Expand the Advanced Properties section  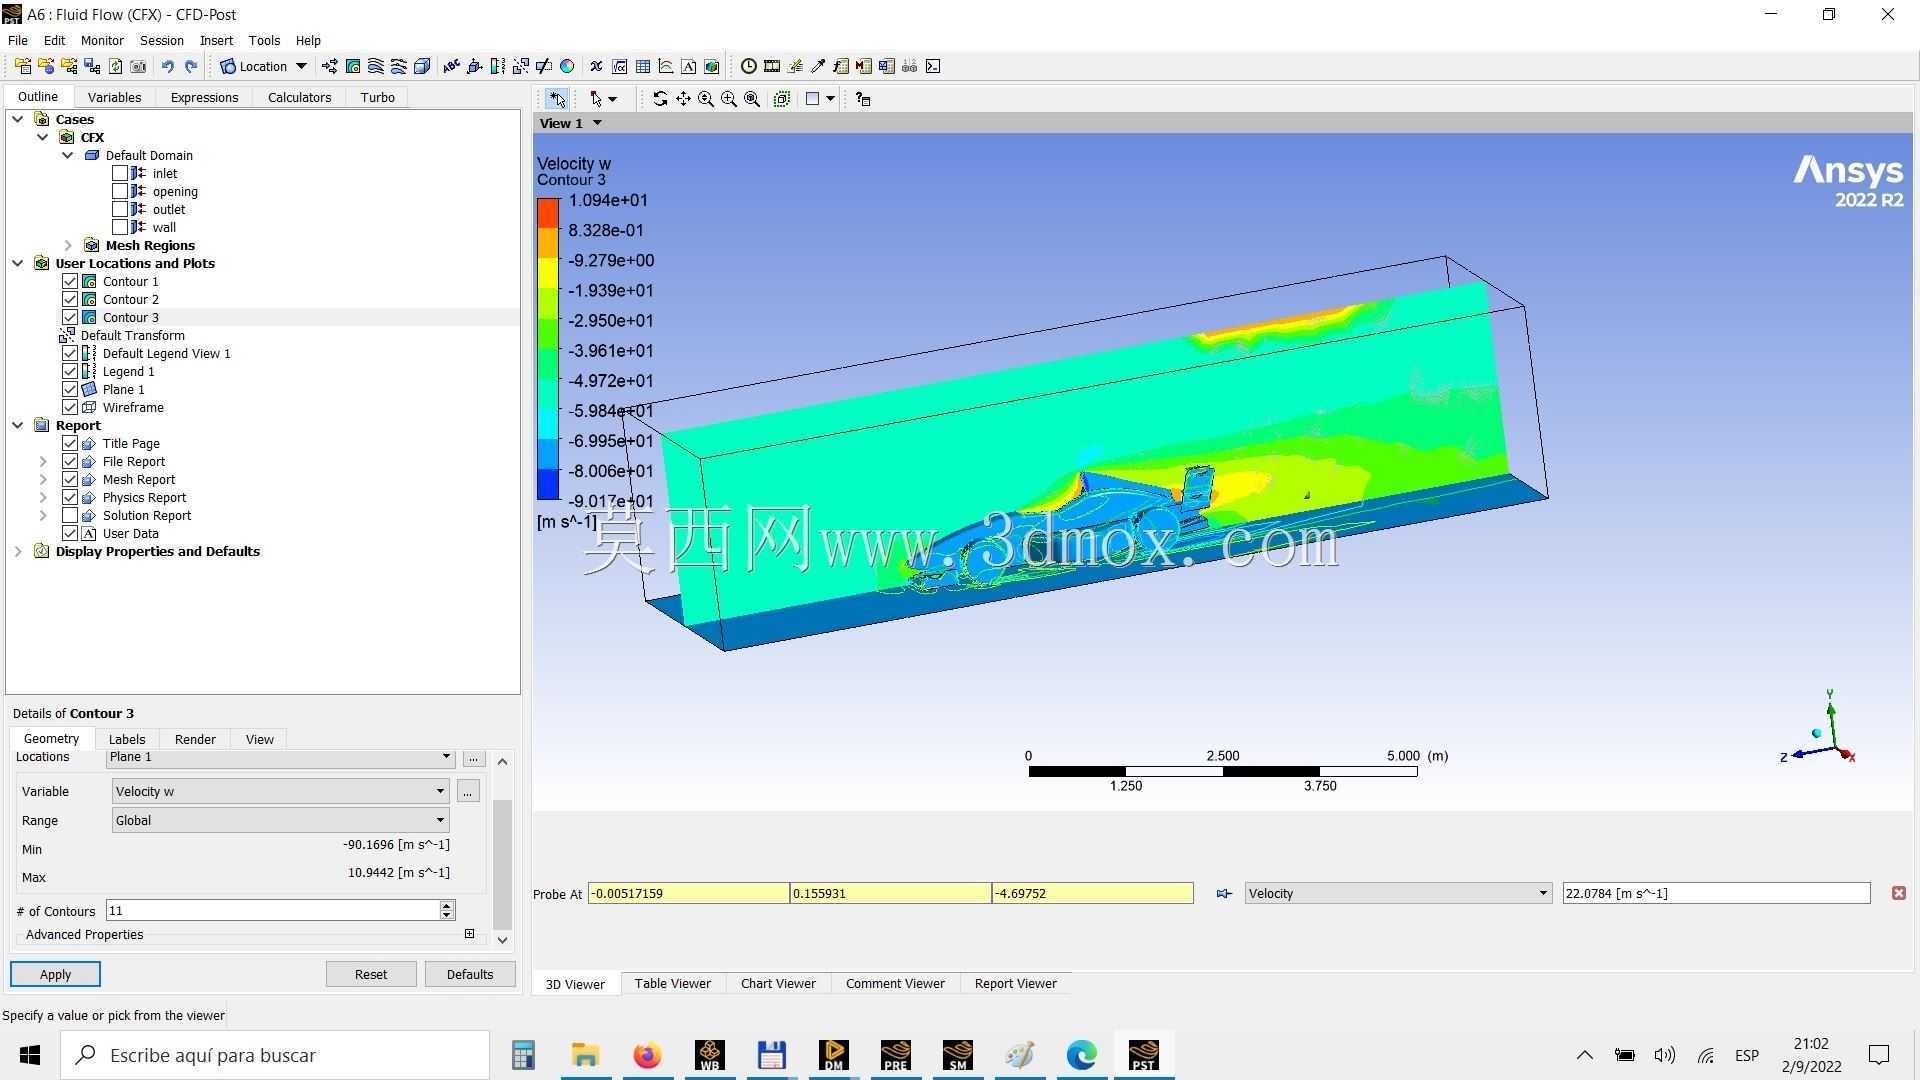[469, 934]
